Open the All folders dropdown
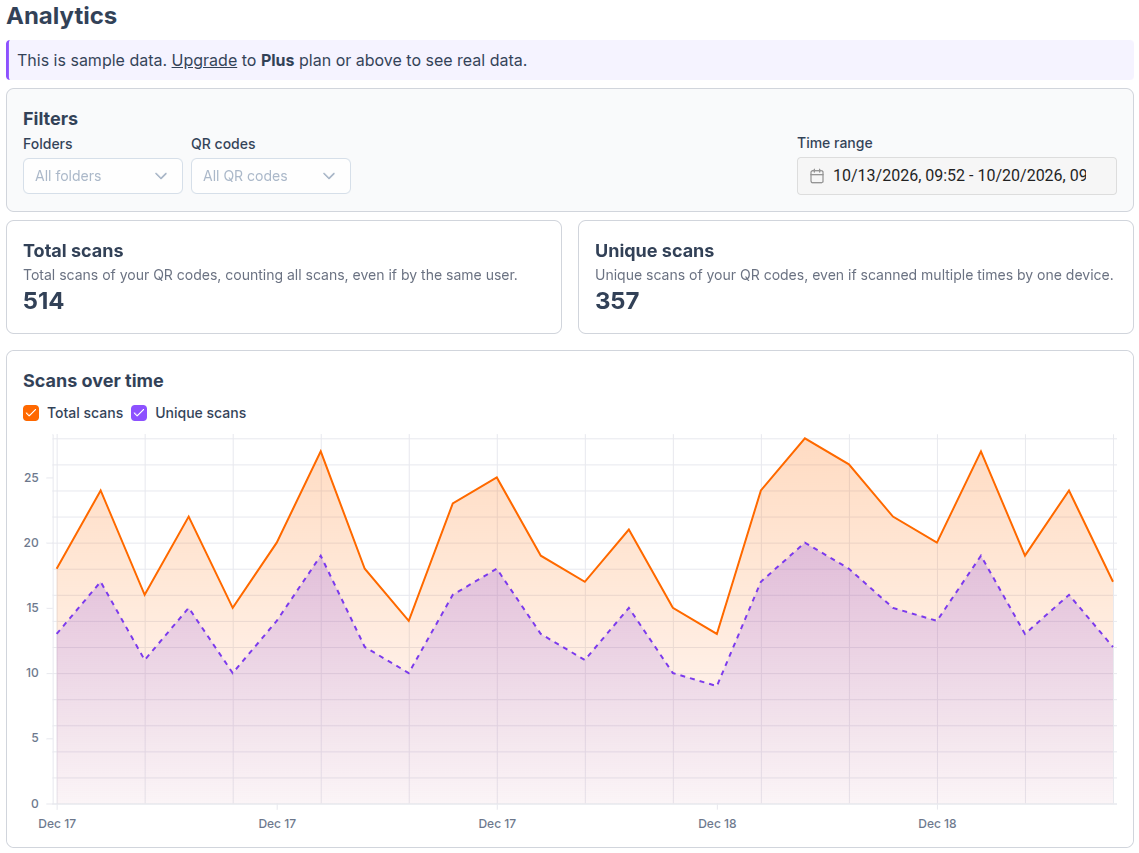Image resolution: width=1139 pixels, height=853 pixels. coord(102,176)
